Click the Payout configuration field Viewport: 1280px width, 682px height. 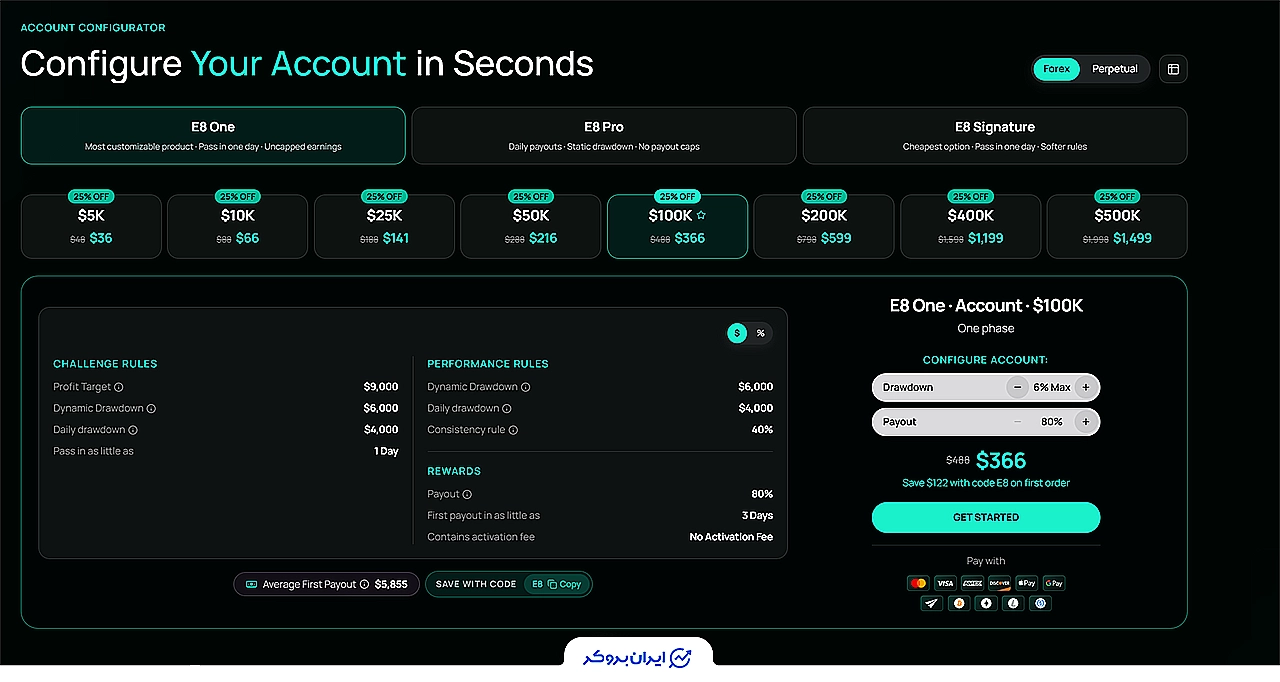point(986,422)
